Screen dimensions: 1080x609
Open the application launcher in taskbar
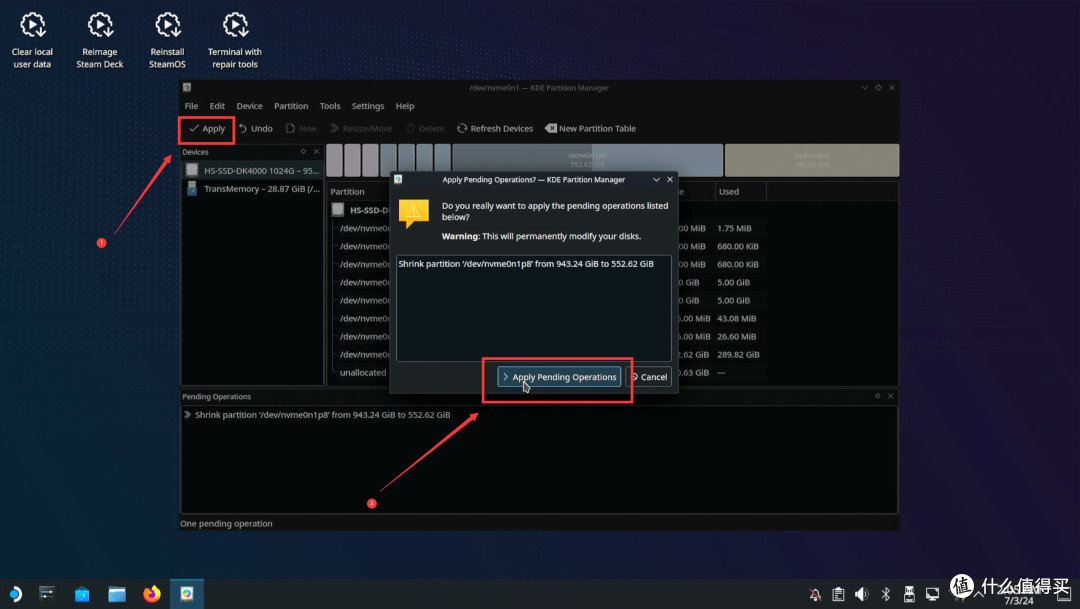(14, 594)
